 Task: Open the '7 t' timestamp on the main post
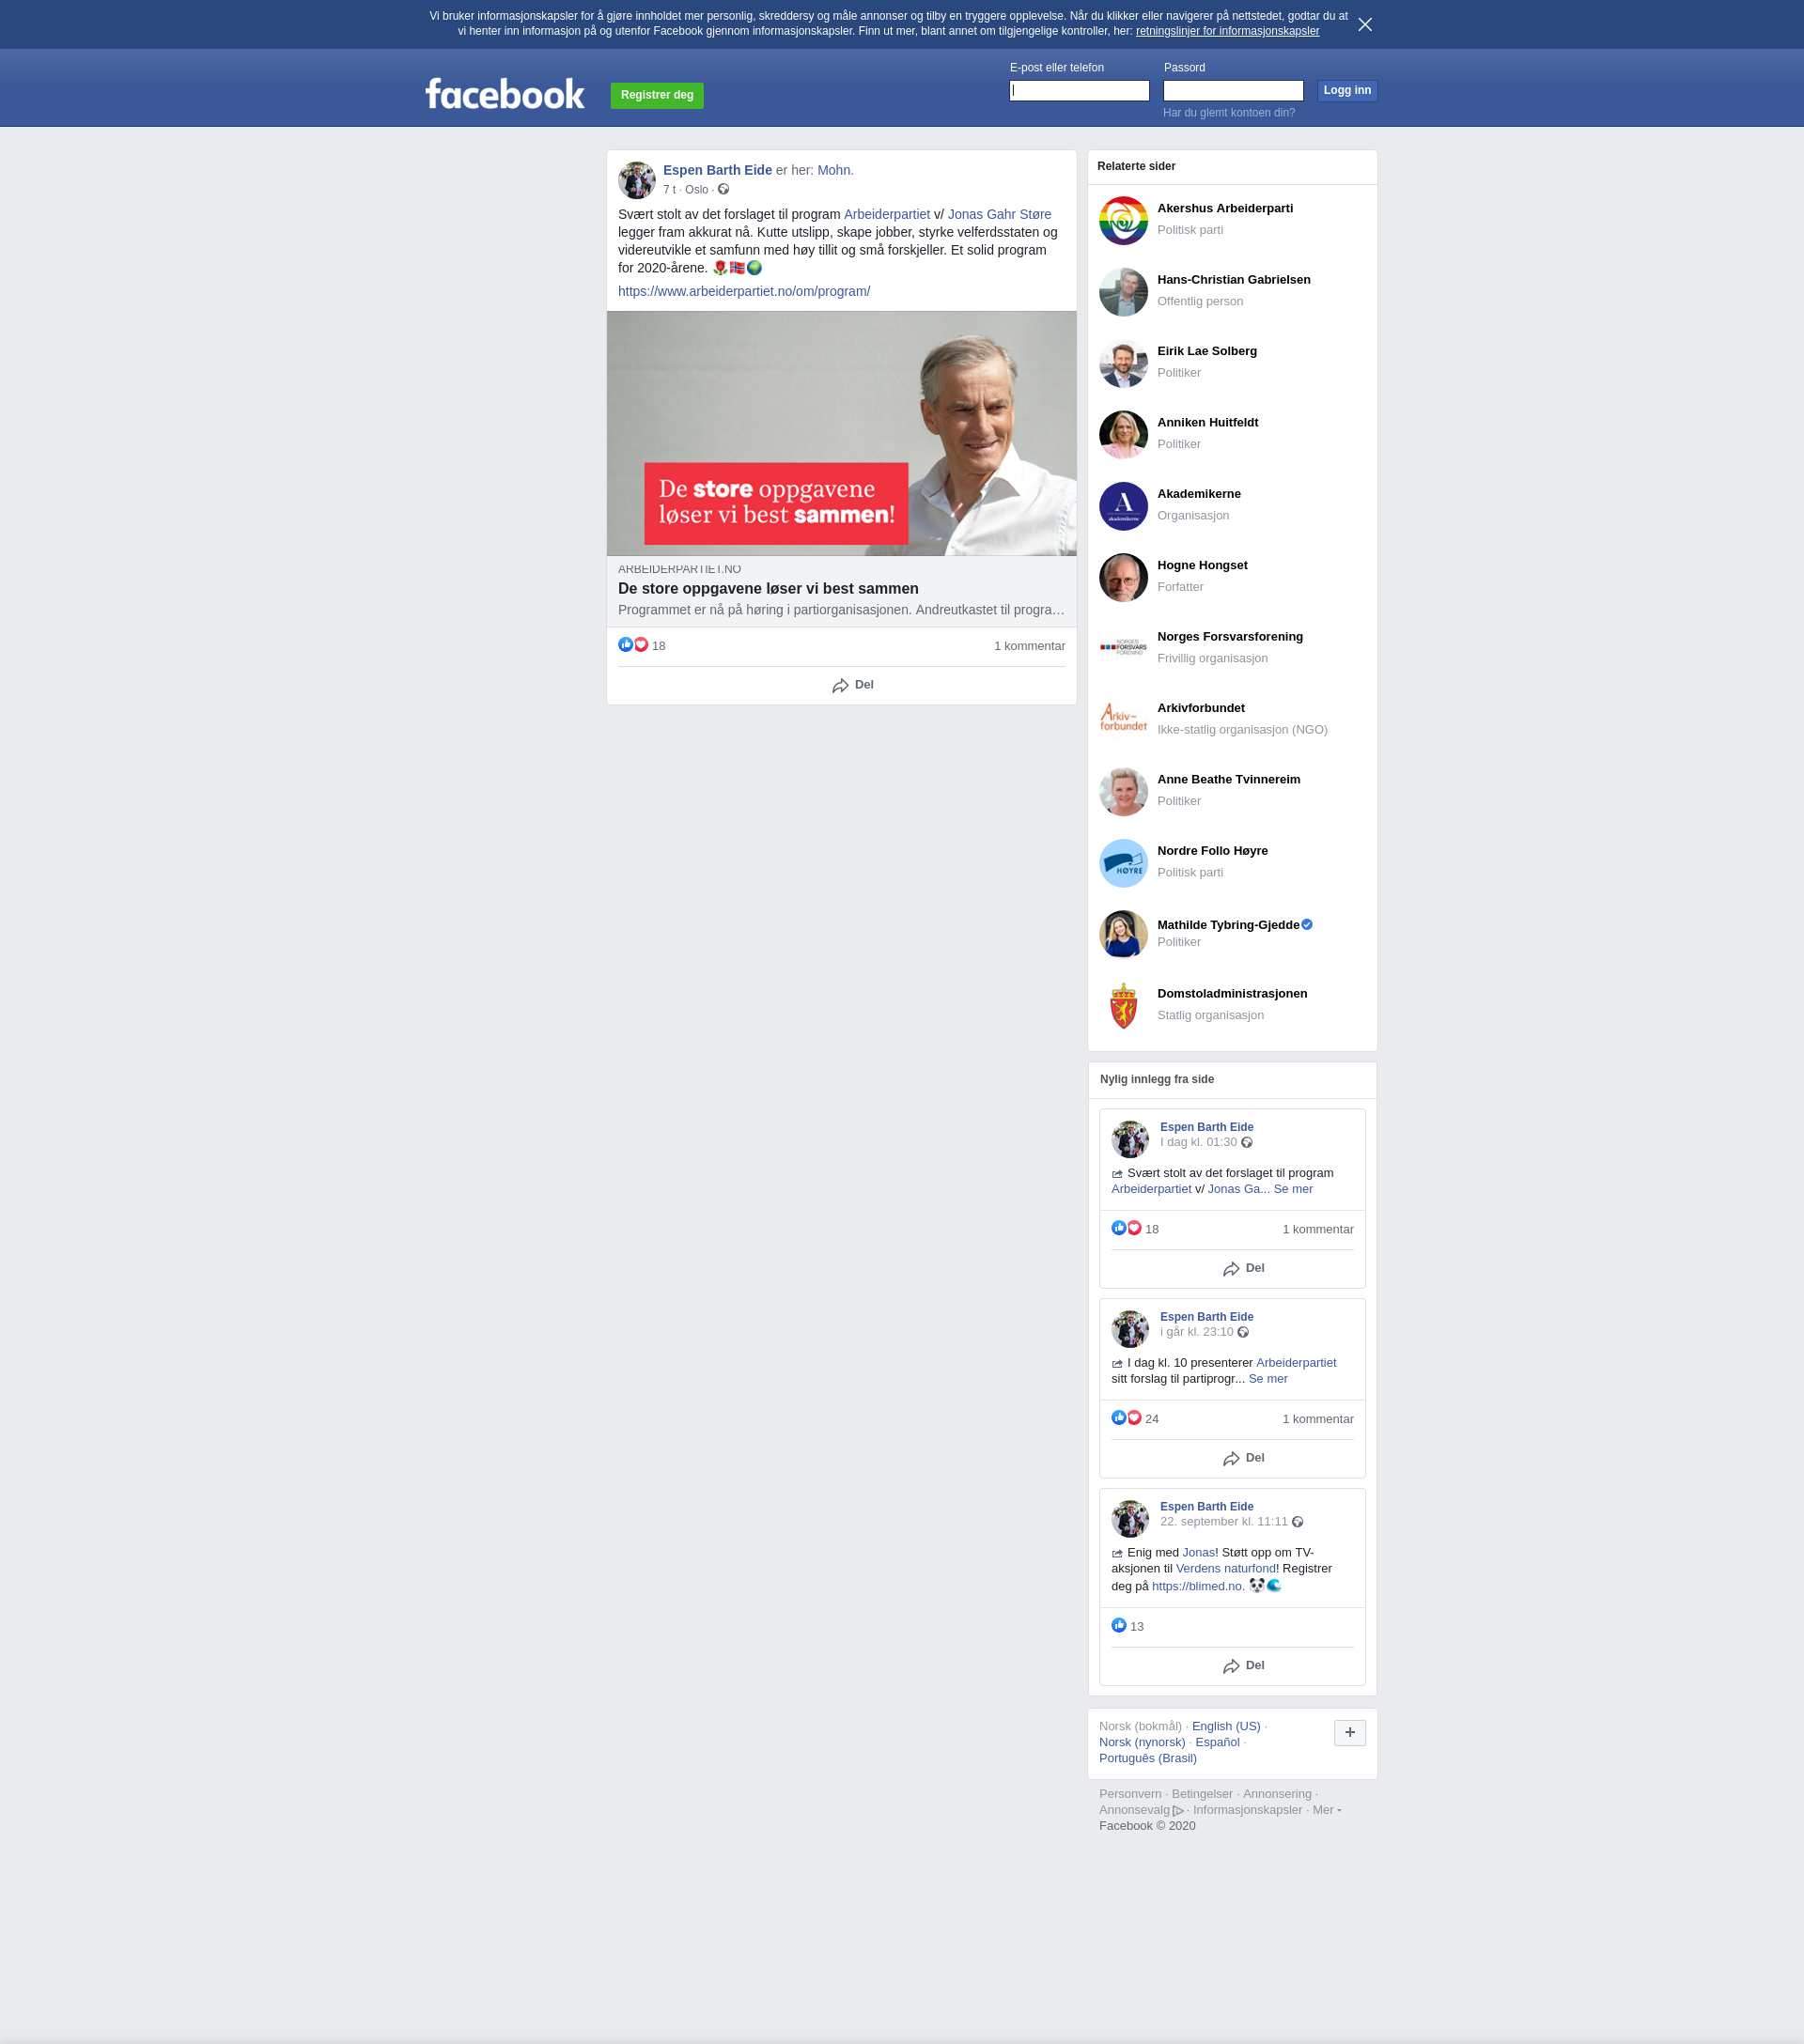click(669, 190)
